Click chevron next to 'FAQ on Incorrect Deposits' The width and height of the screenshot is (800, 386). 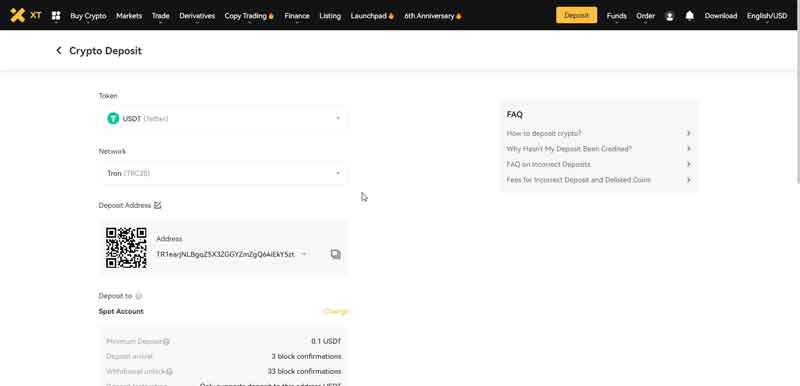(x=688, y=164)
